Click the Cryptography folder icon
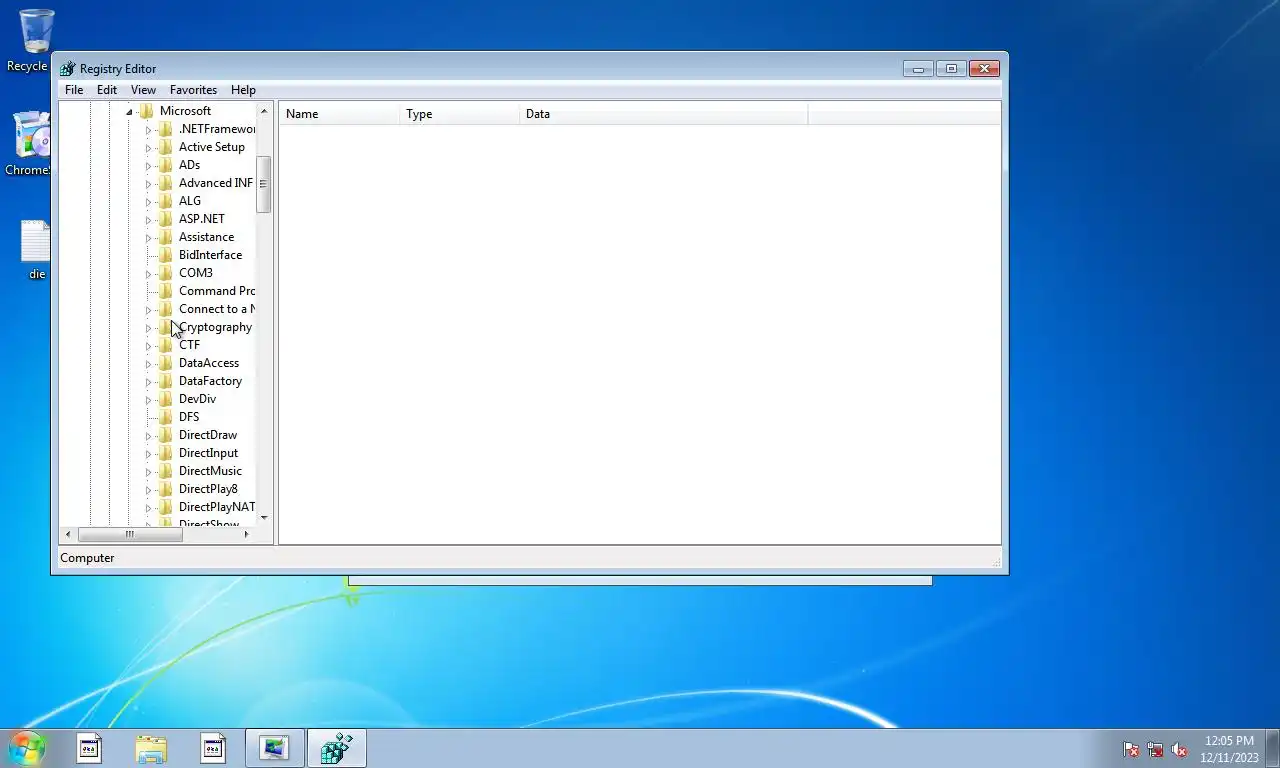1280x768 pixels. pos(166,327)
